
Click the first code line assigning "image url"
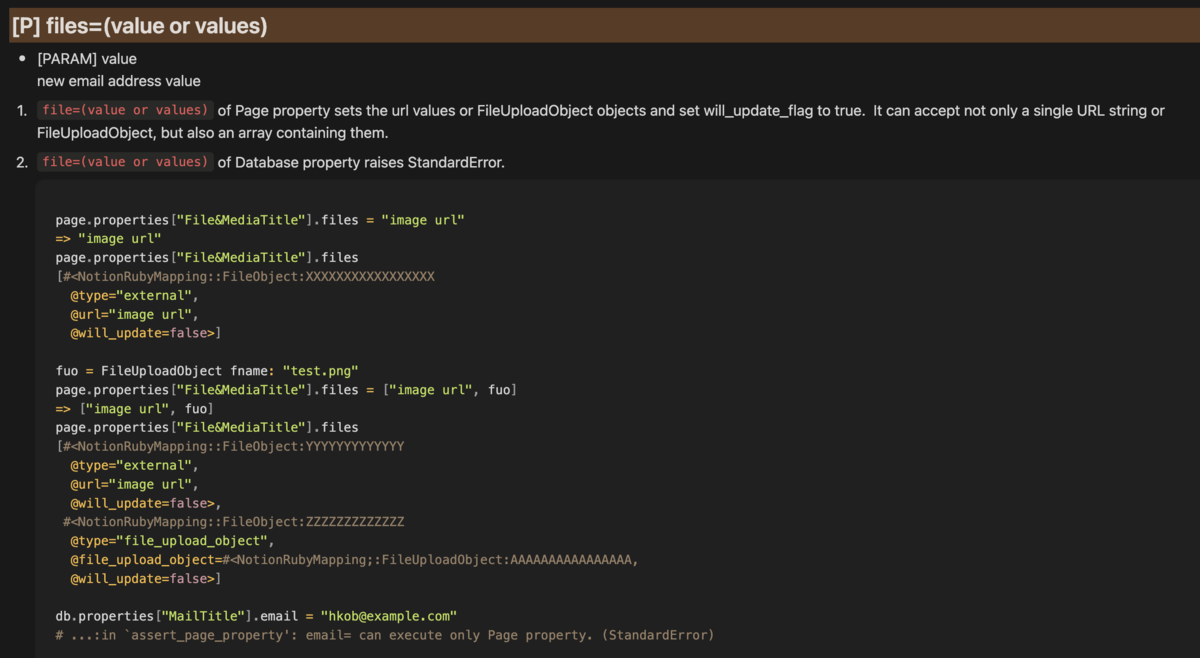[261, 219]
